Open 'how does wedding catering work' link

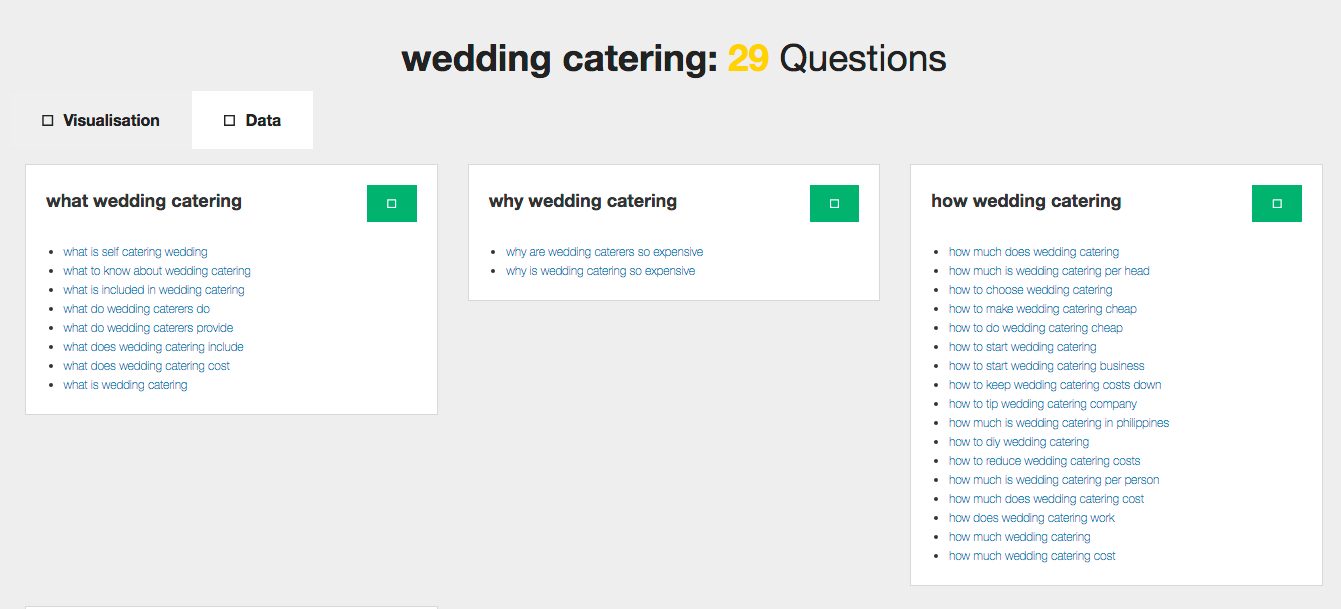(x=1032, y=518)
